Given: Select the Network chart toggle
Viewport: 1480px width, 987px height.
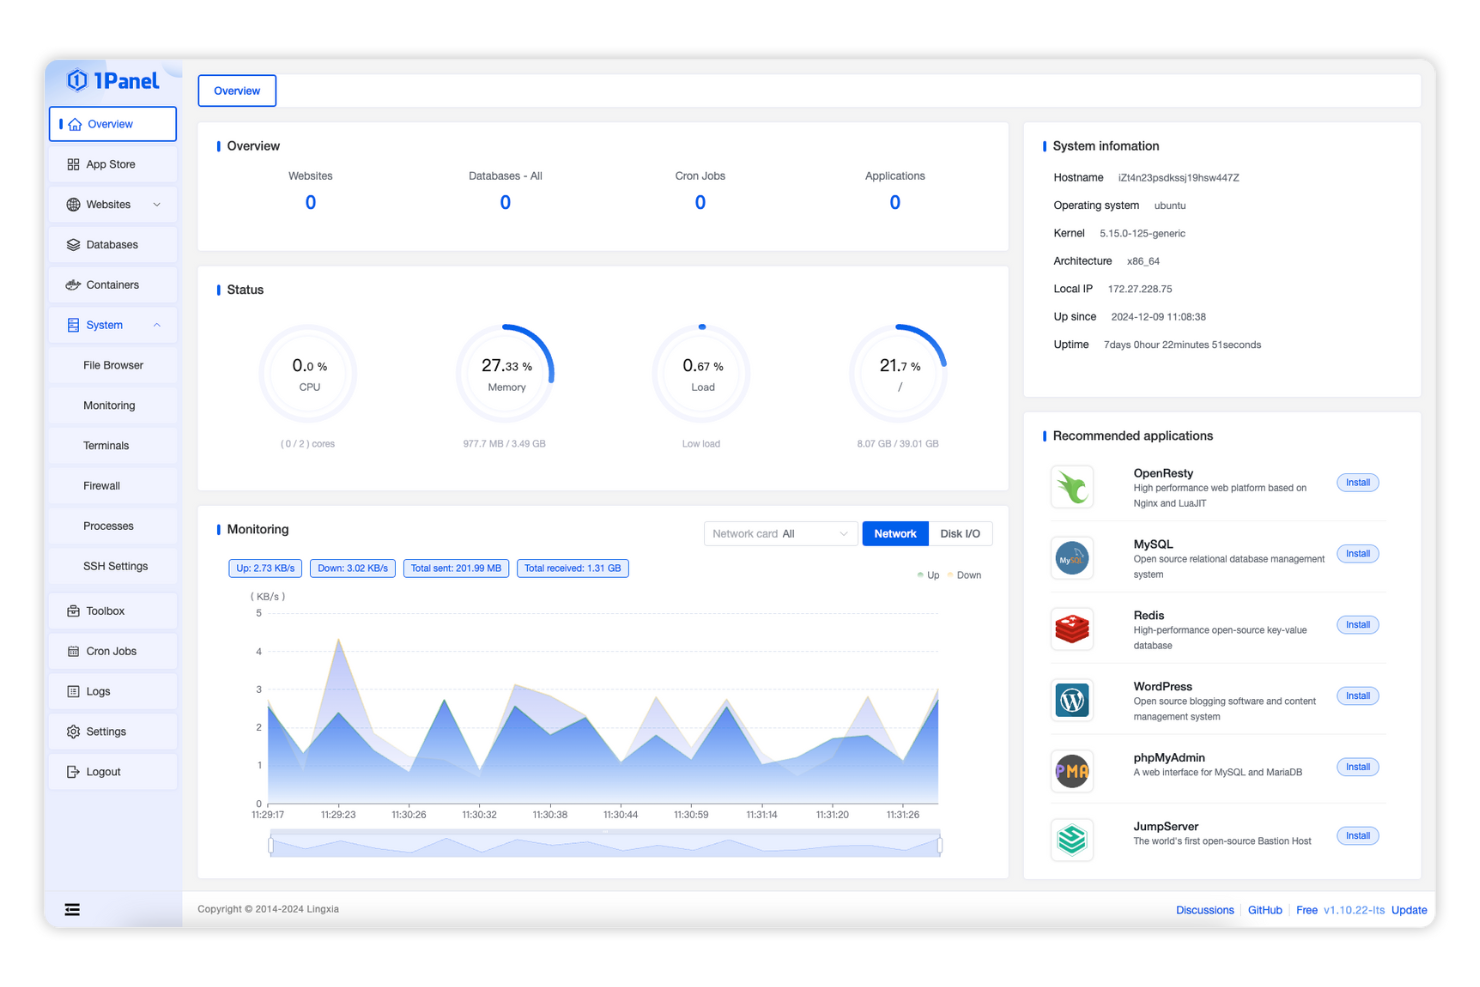Looking at the screenshot, I should 894,534.
